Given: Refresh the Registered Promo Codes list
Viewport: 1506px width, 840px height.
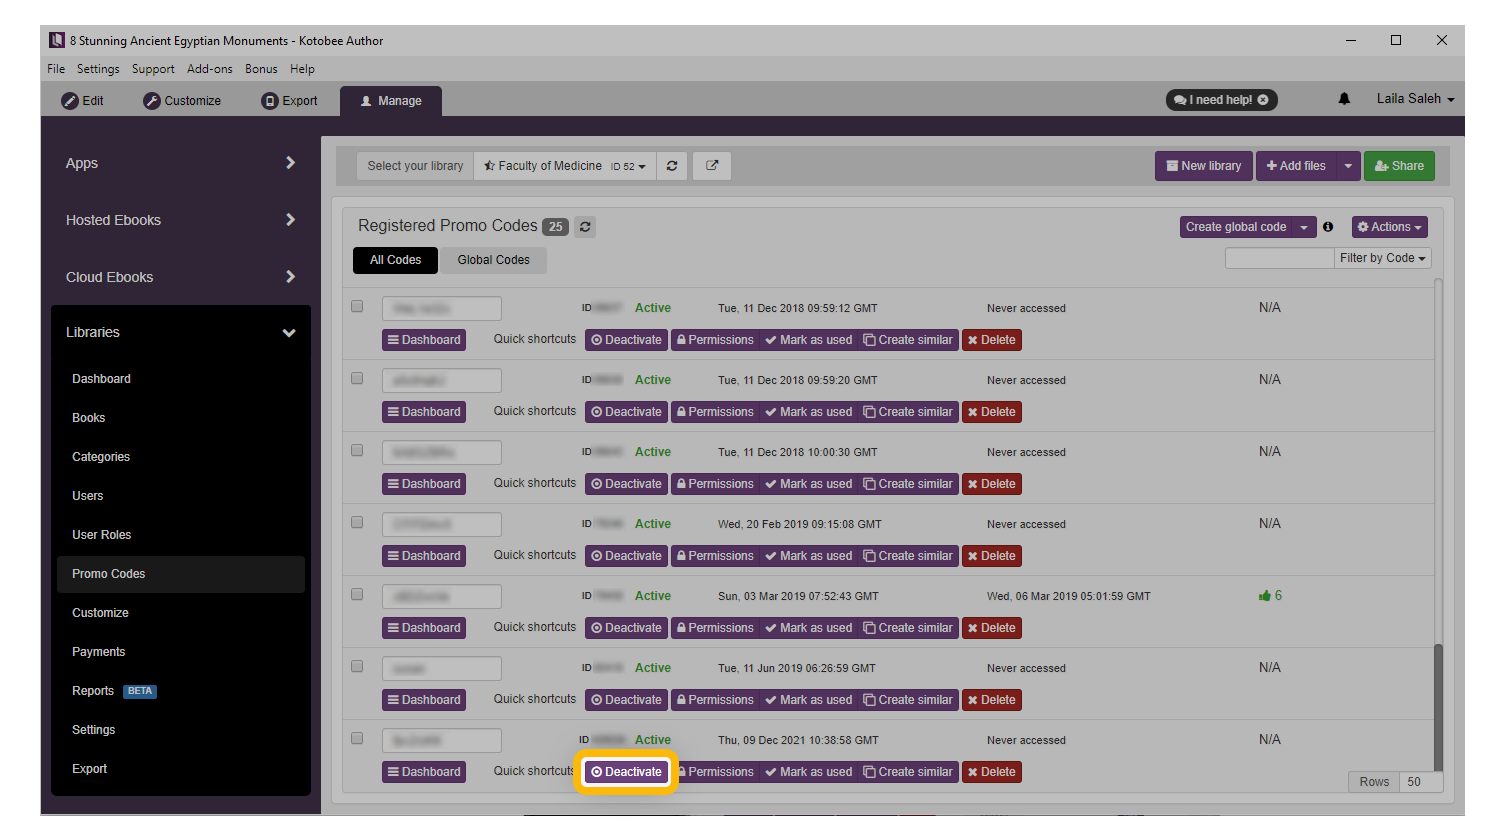Looking at the screenshot, I should pos(585,227).
